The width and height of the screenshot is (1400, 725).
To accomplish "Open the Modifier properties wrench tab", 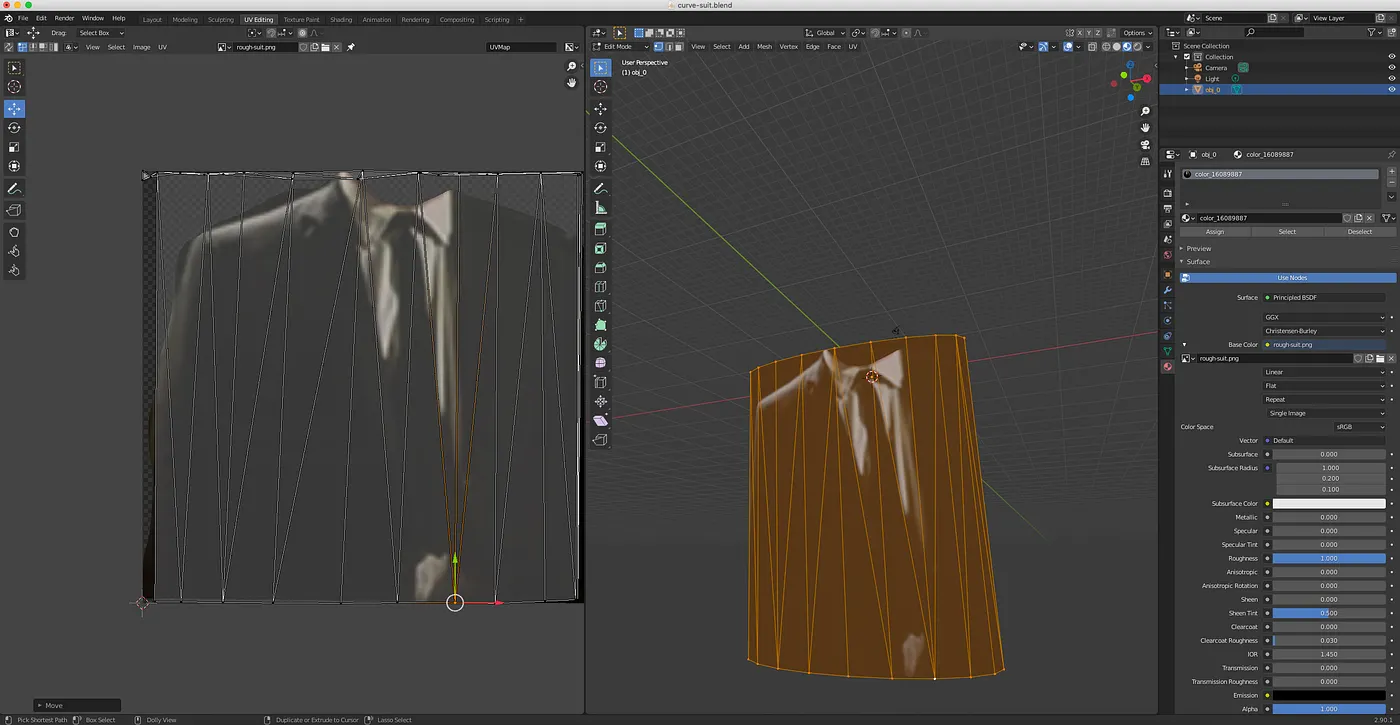I will pyautogui.click(x=1167, y=290).
